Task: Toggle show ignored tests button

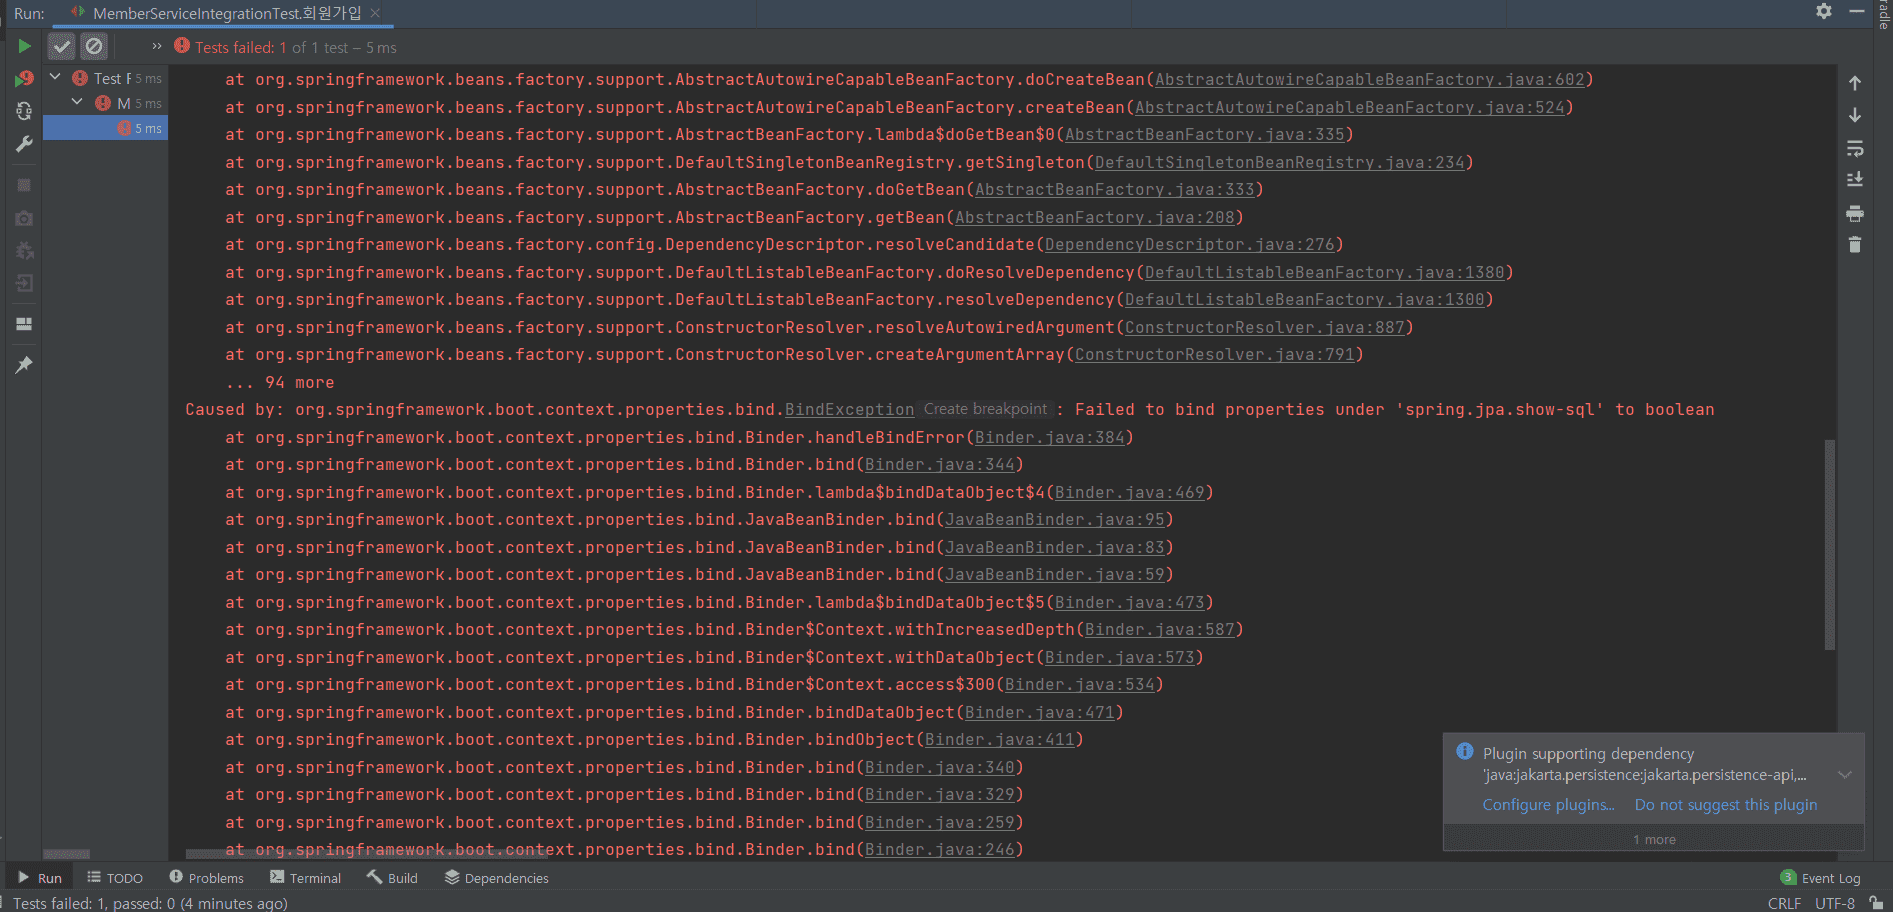Action: point(94,46)
